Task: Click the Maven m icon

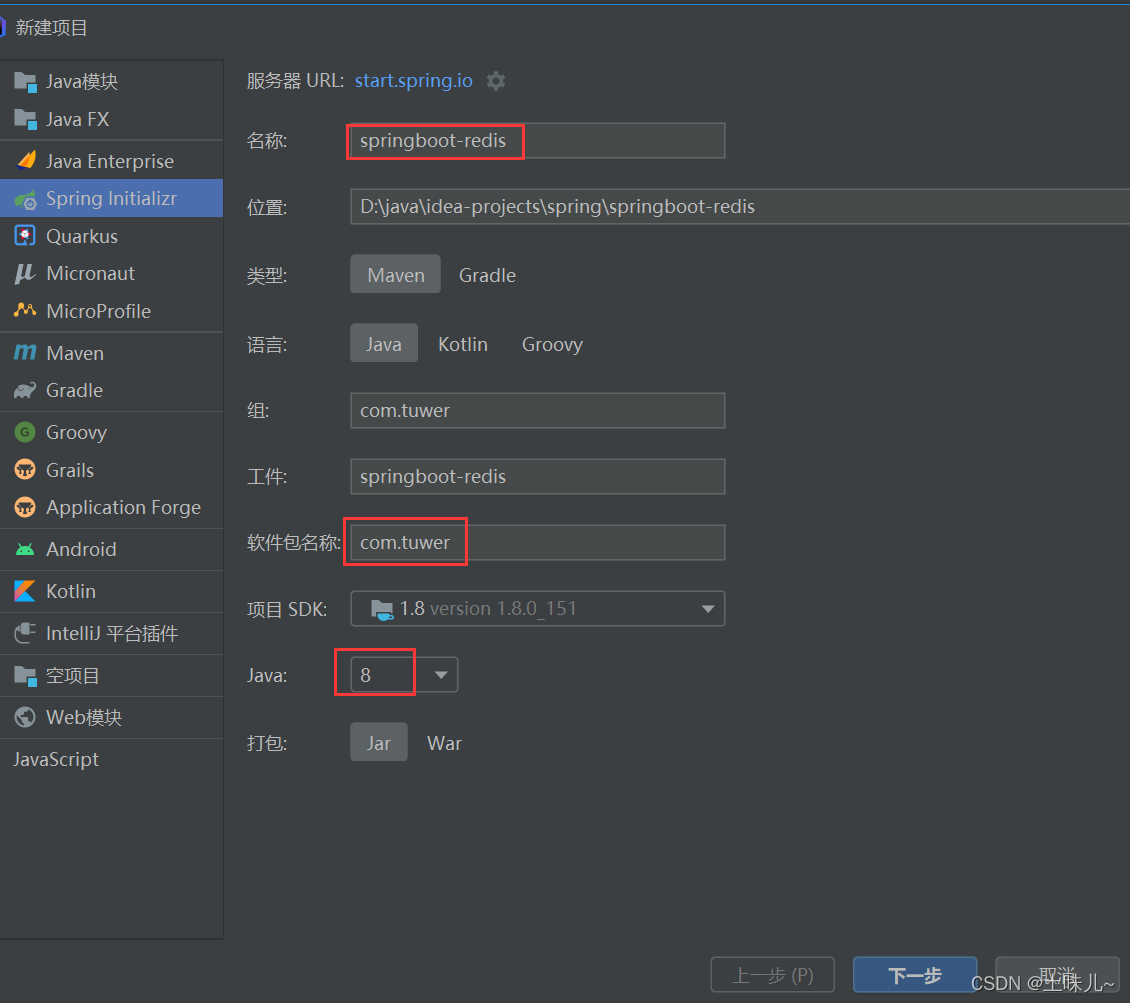Action: click(25, 352)
